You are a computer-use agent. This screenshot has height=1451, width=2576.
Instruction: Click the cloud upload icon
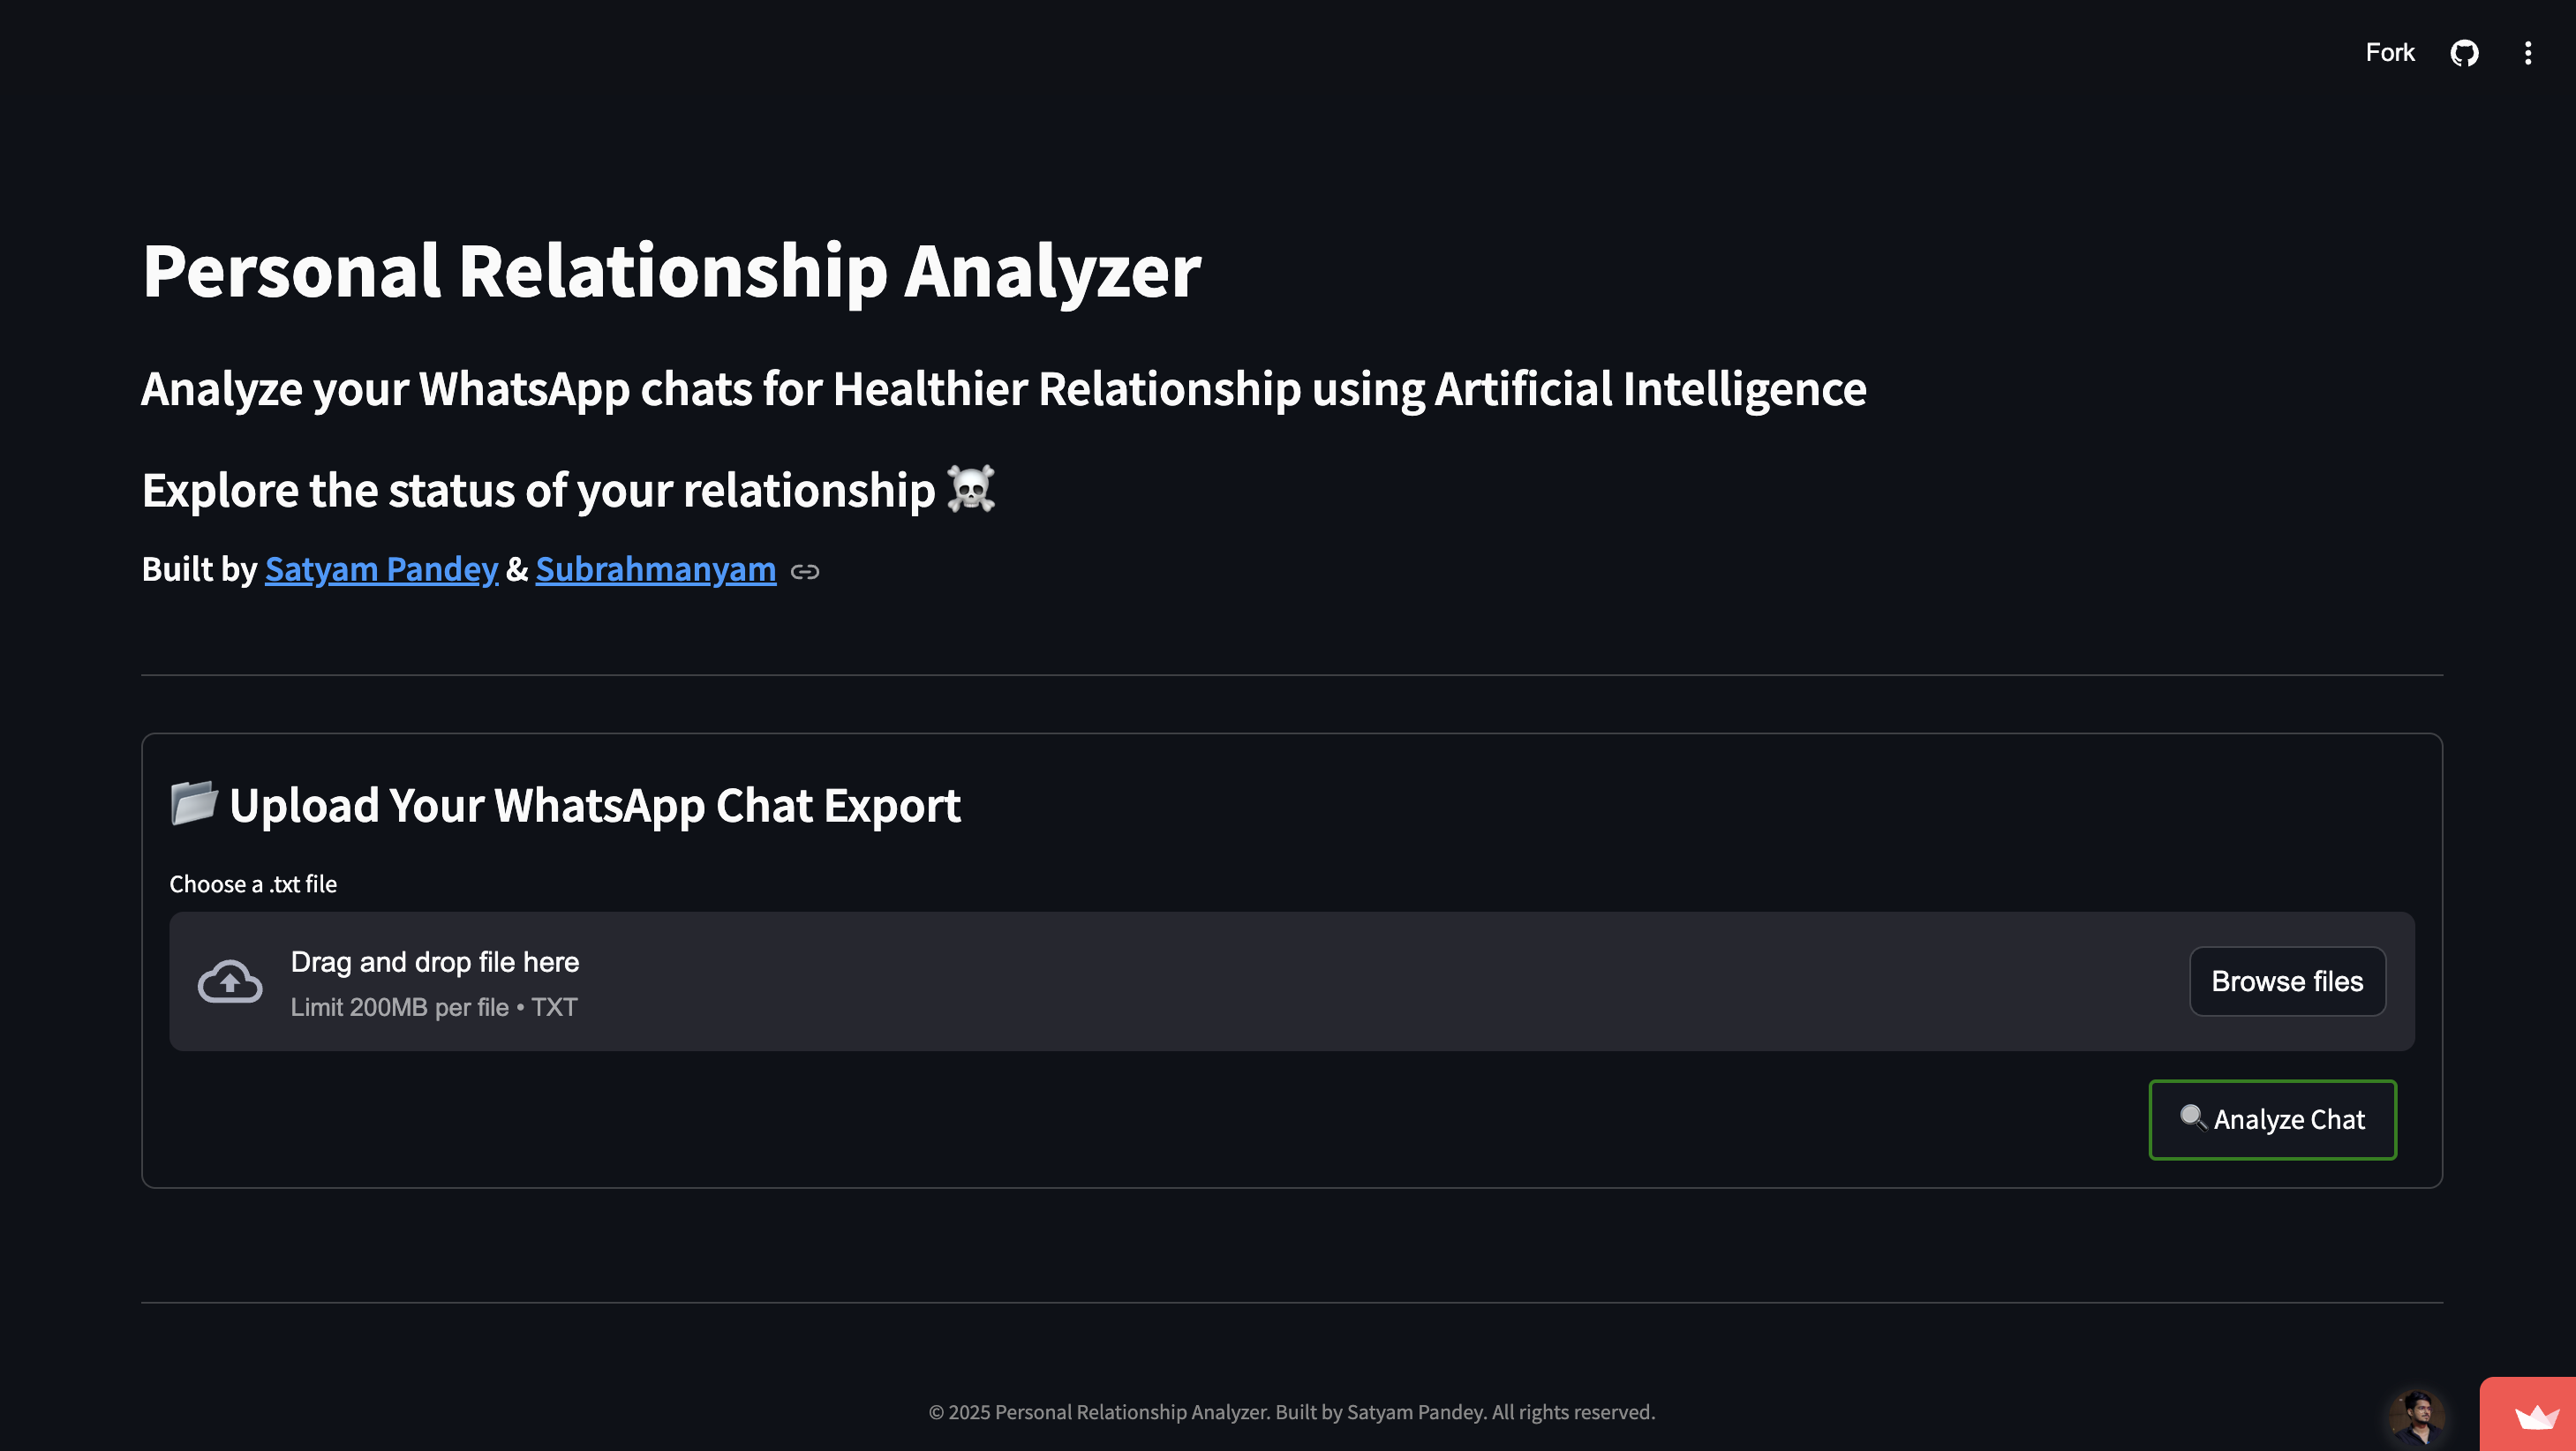click(230, 982)
